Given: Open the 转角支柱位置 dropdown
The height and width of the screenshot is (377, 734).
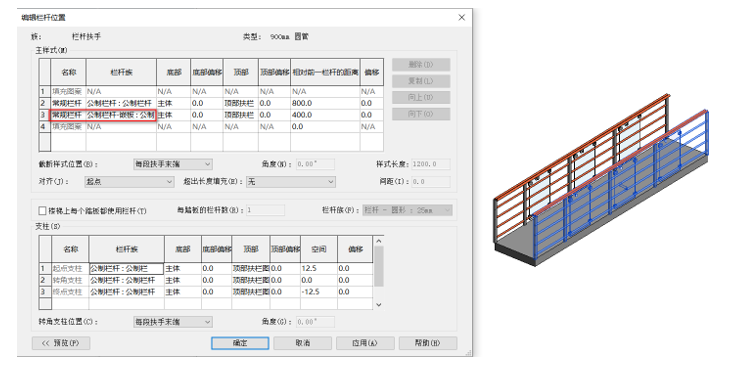Looking at the screenshot, I should tap(173, 322).
